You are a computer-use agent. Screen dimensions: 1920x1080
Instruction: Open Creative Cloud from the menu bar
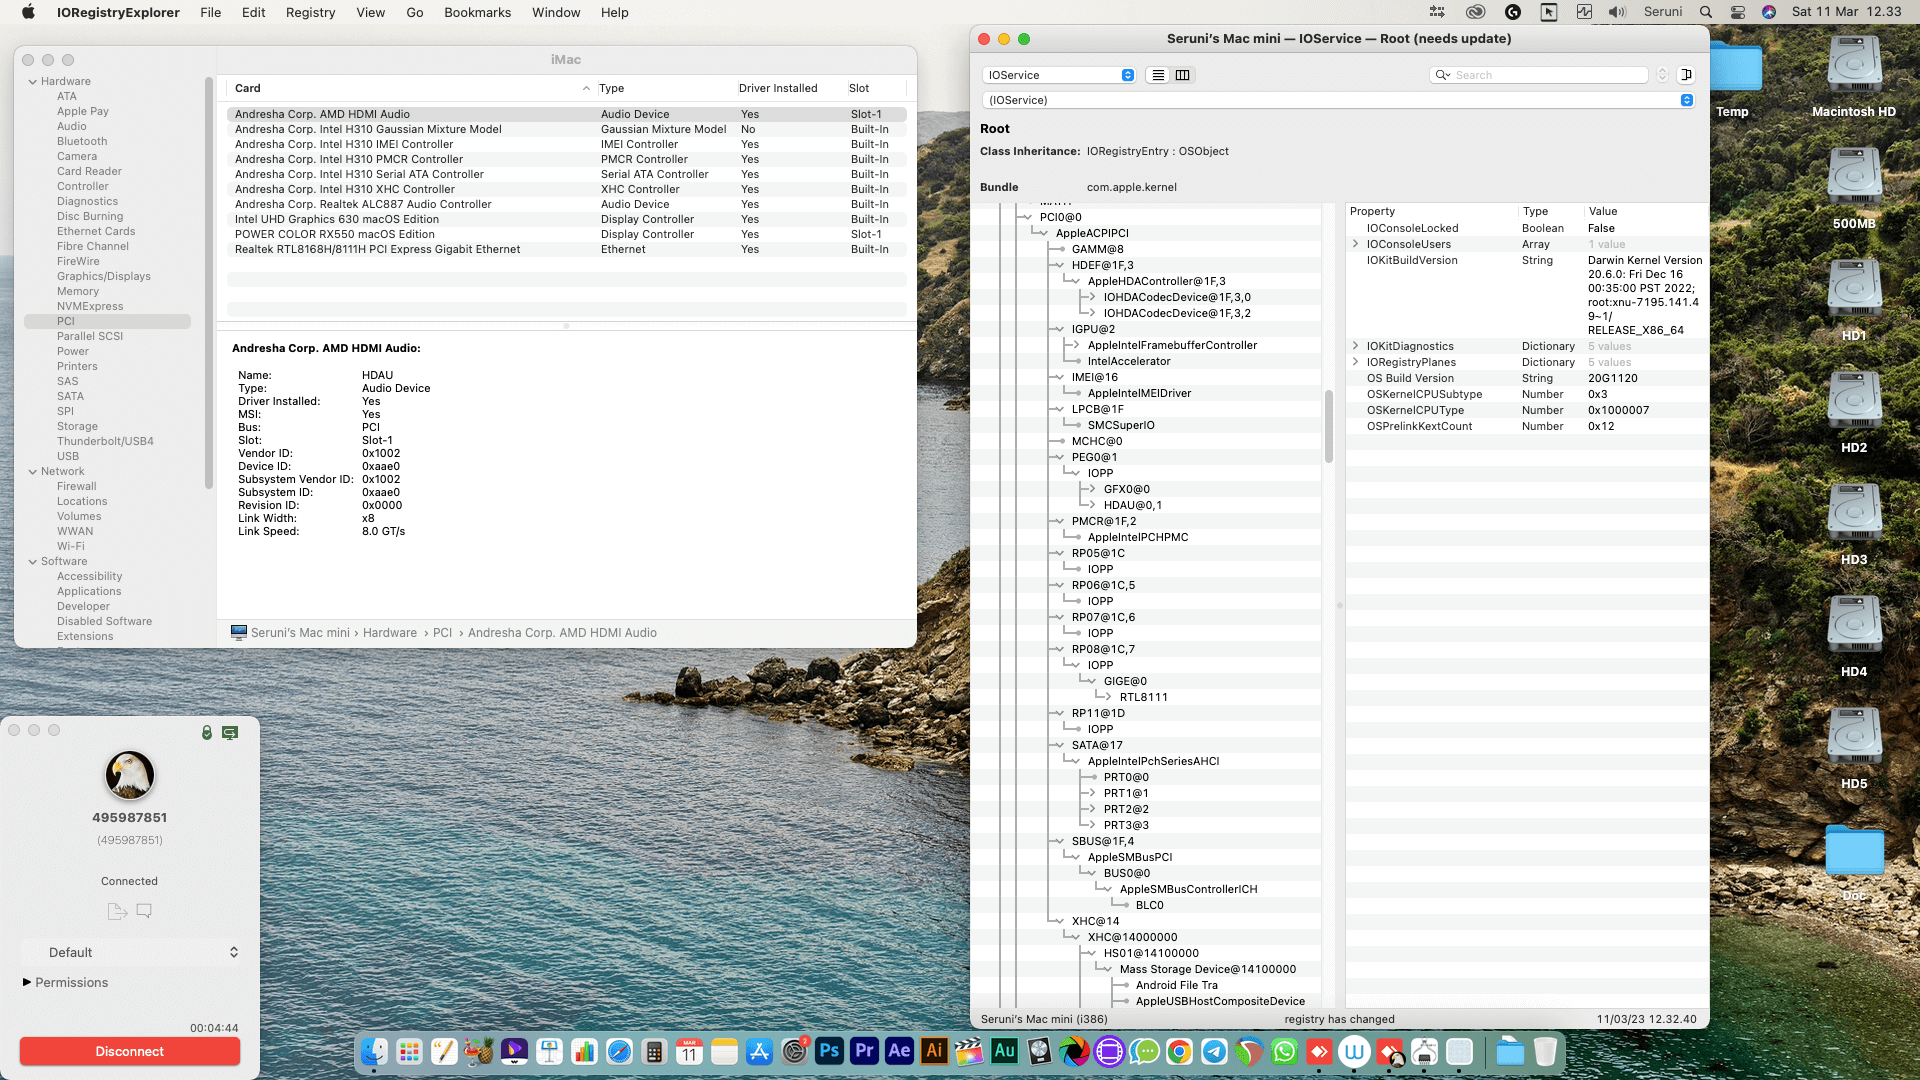click(x=1475, y=12)
